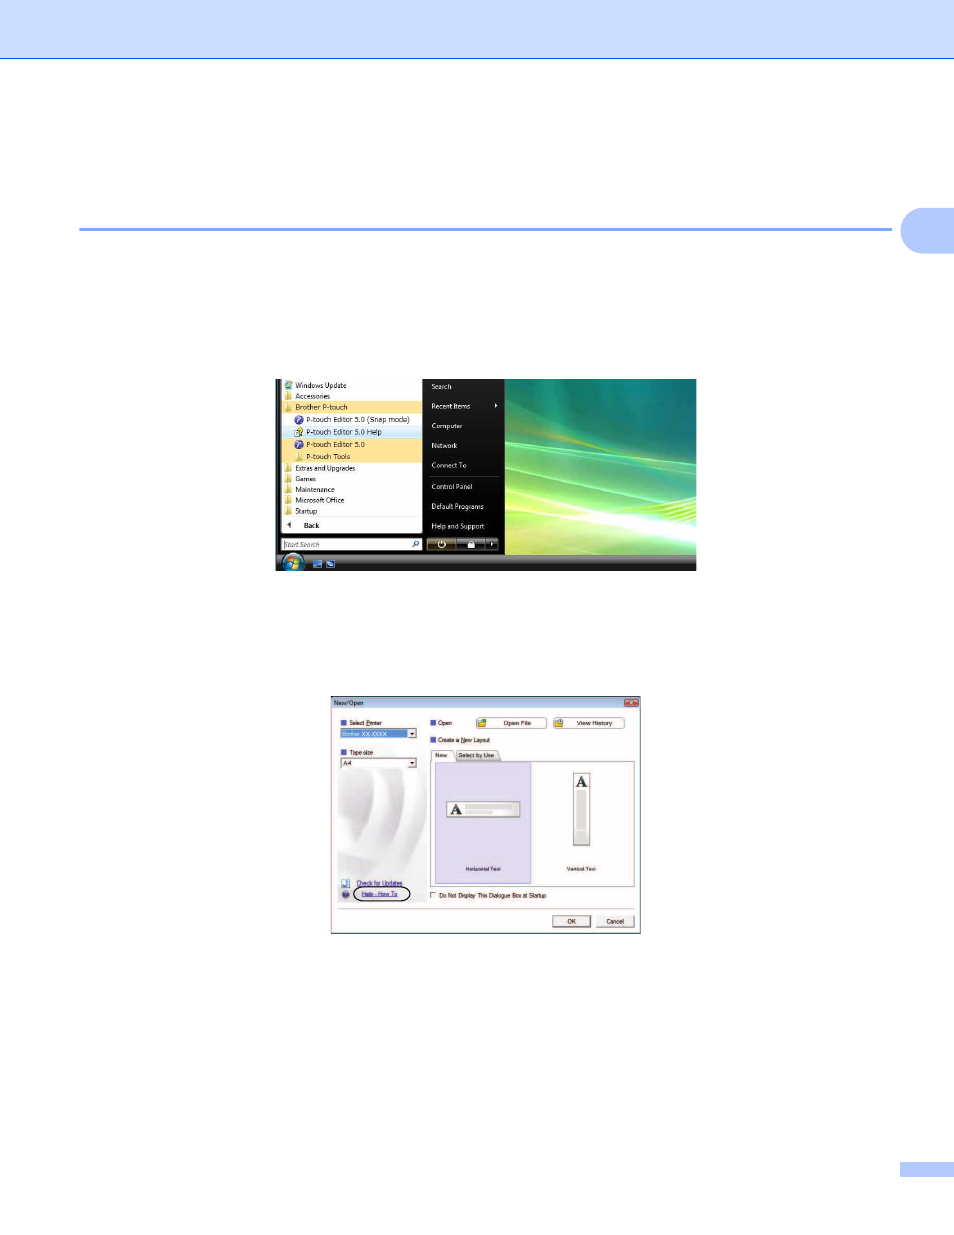Switch to the New tab
The width and height of the screenshot is (954, 1235).
(x=441, y=755)
